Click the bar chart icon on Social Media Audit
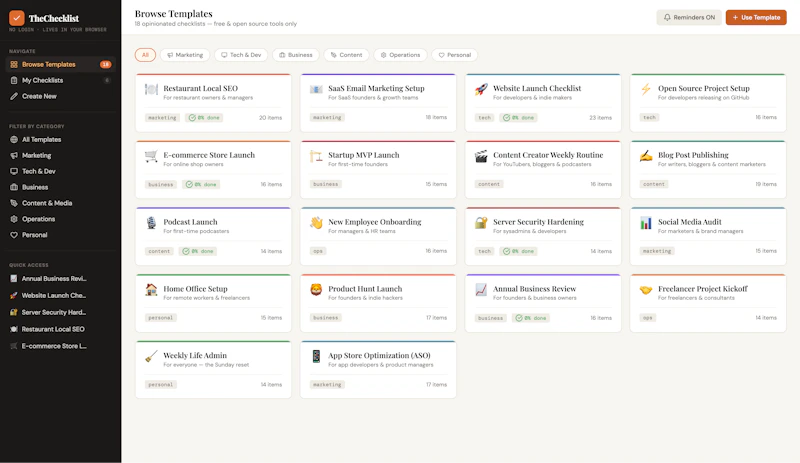Viewport: 800px width, 463px height. pos(645,223)
